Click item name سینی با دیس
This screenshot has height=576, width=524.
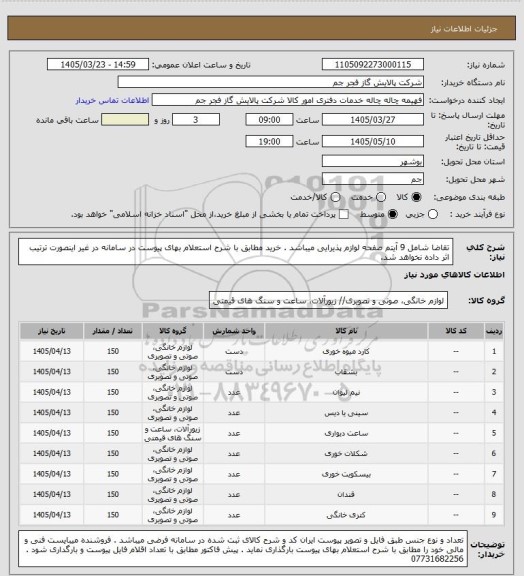point(346,413)
